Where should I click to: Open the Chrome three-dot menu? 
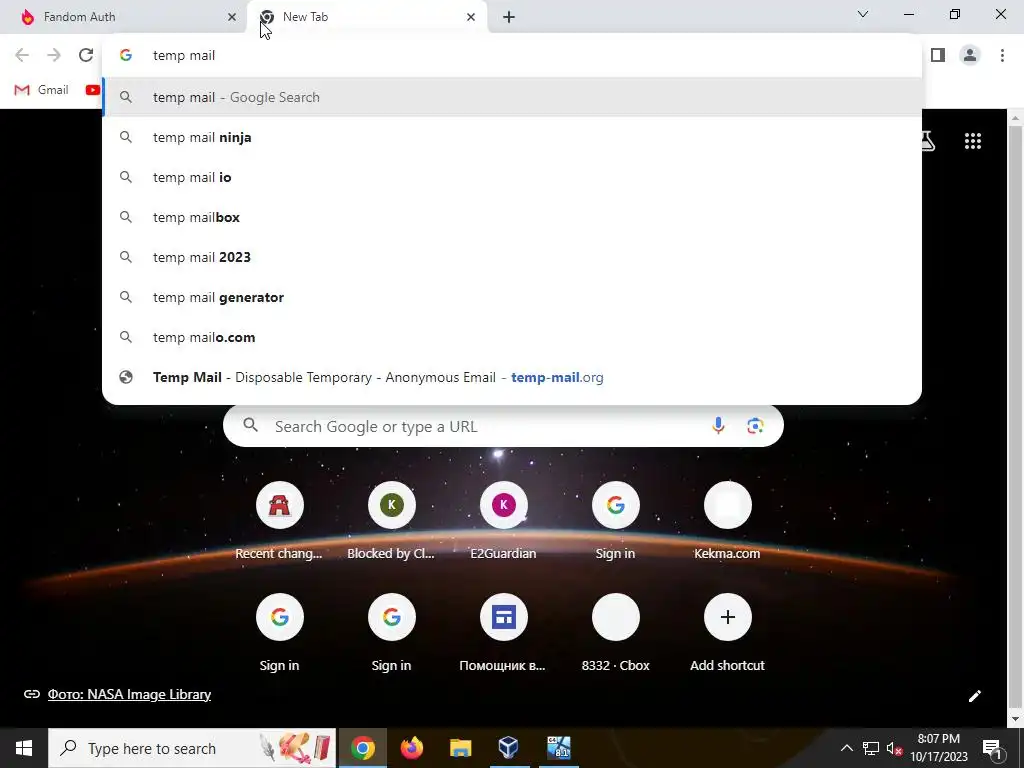[1002, 56]
